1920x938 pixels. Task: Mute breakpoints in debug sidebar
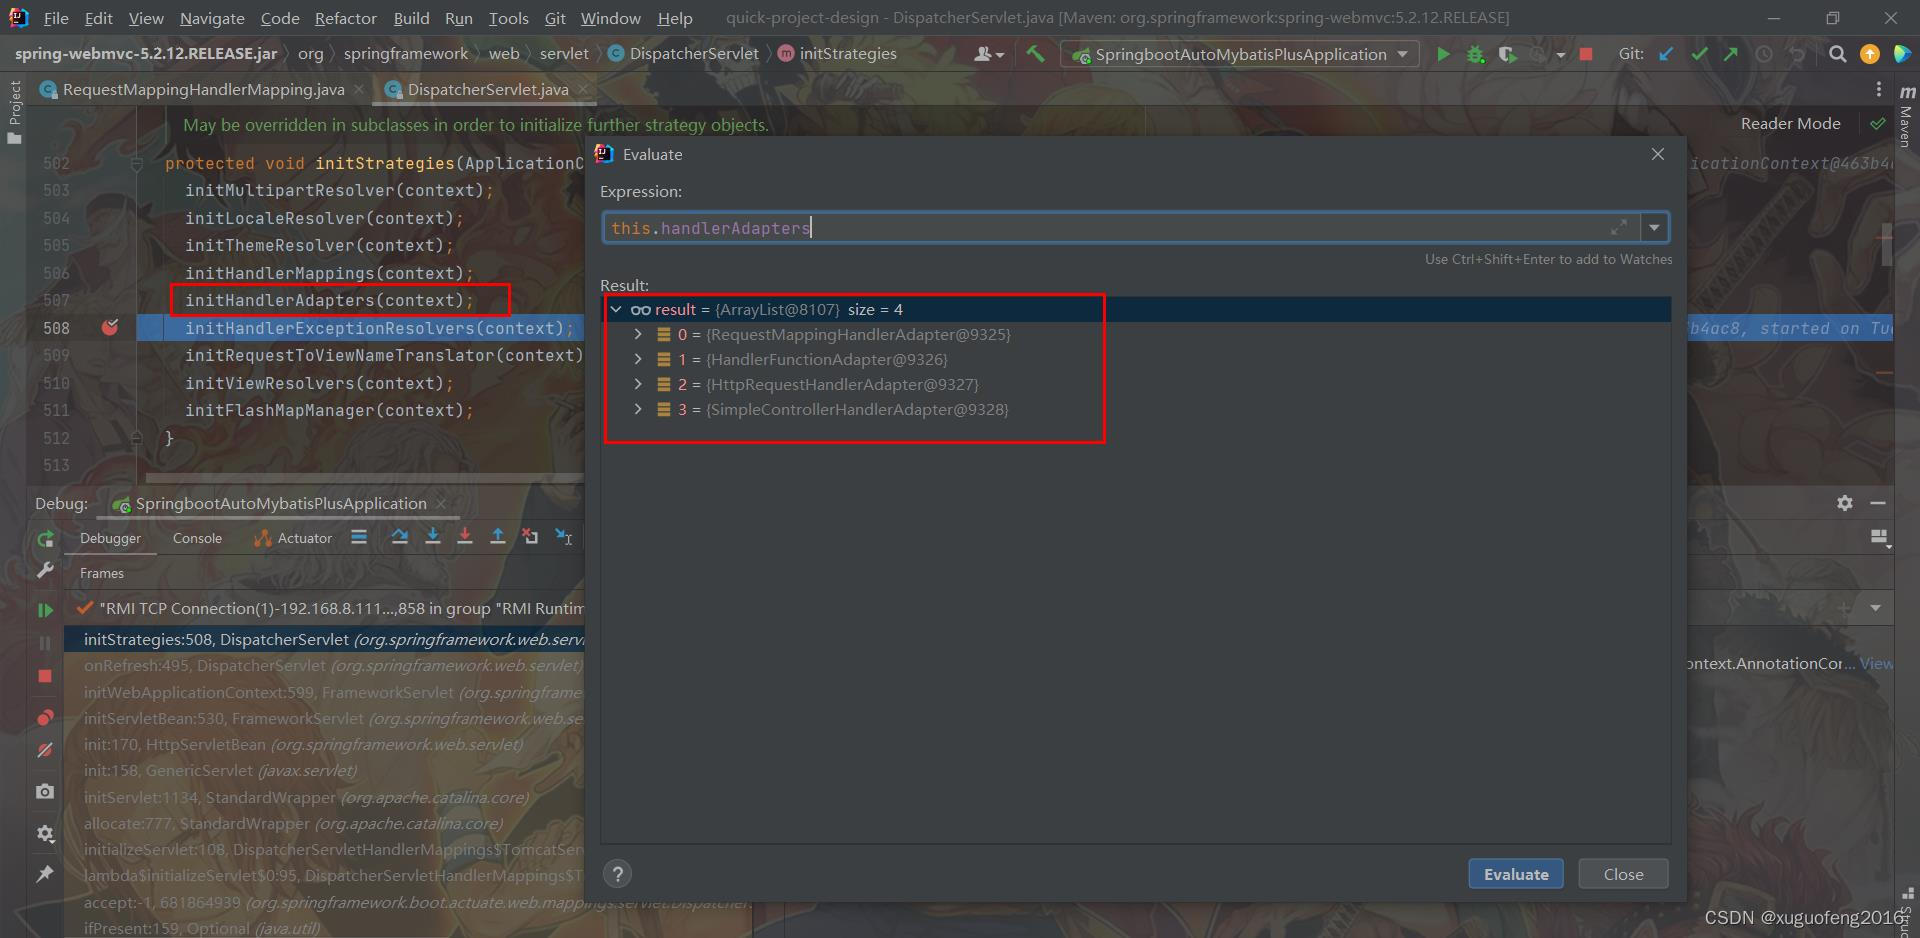(x=45, y=750)
